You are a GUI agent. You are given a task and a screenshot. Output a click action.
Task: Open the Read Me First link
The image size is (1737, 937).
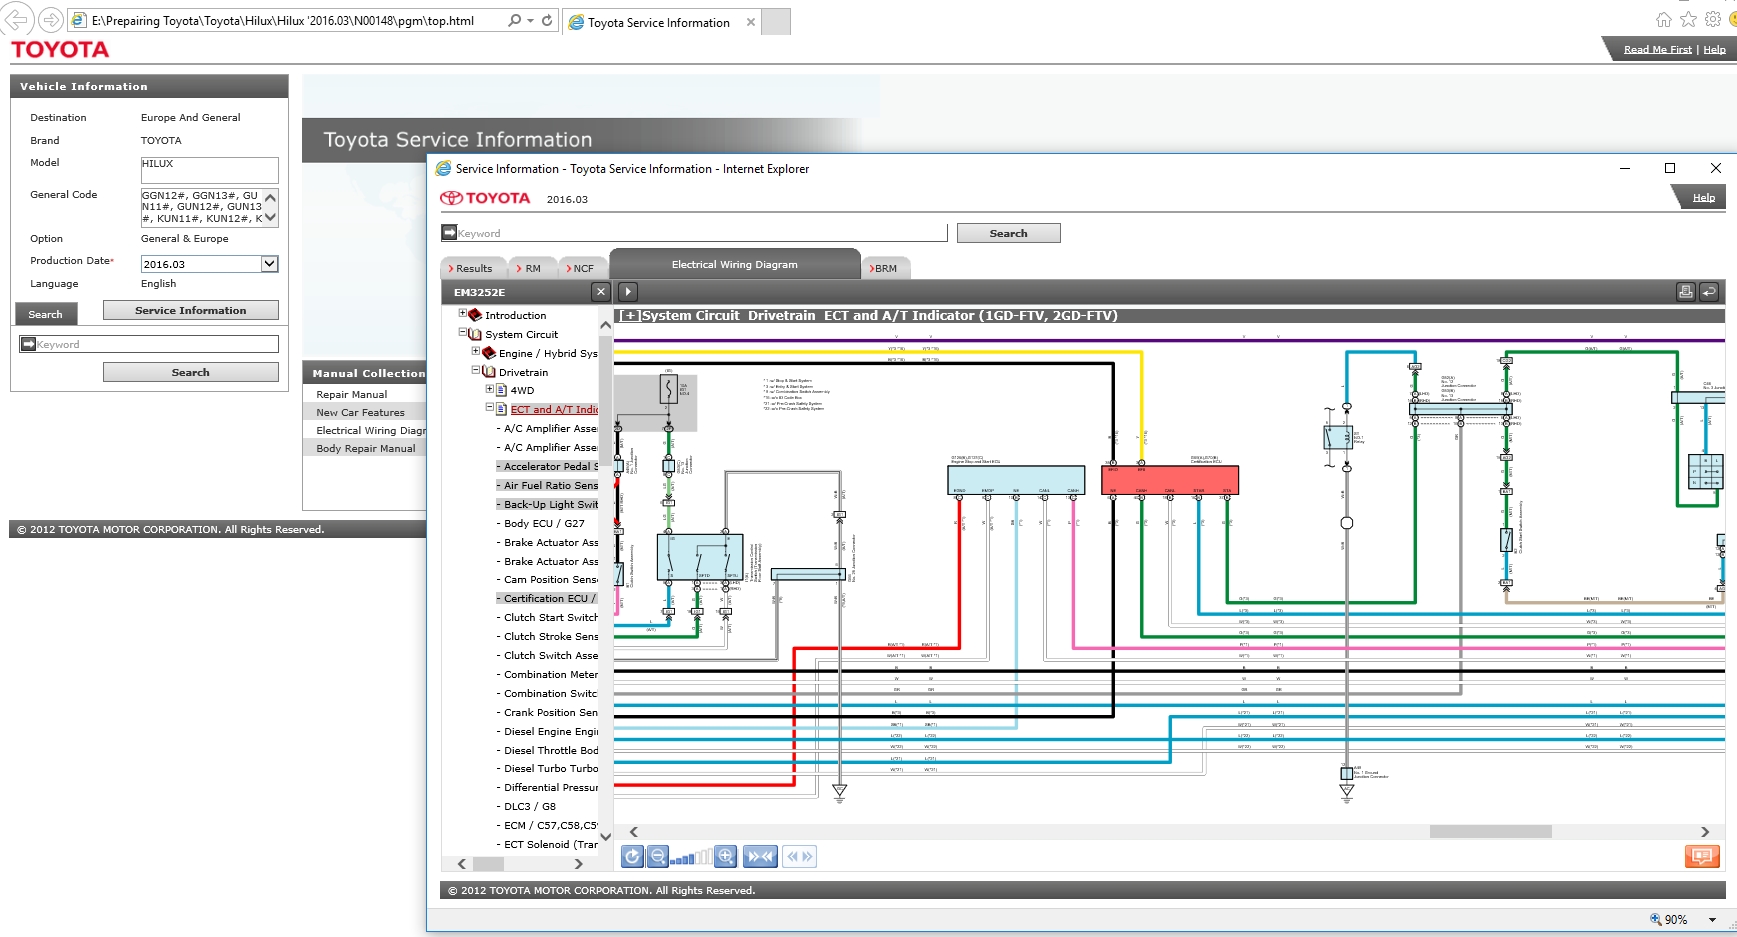(1657, 49)
